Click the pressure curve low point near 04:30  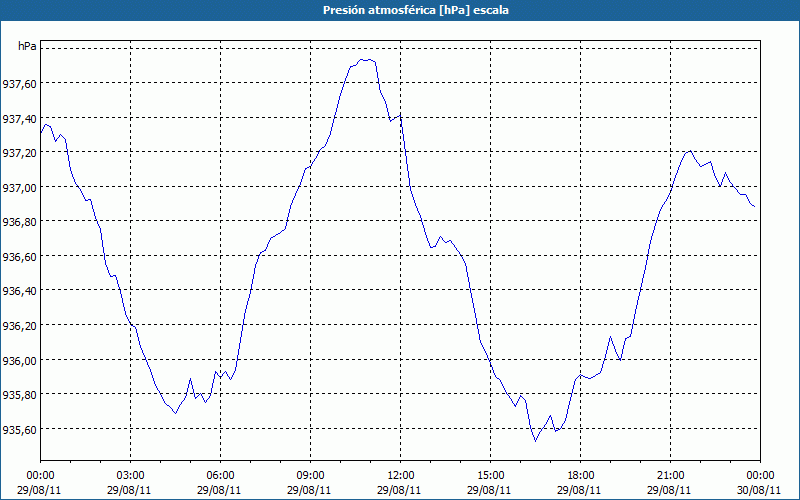(x=175, y=413)
